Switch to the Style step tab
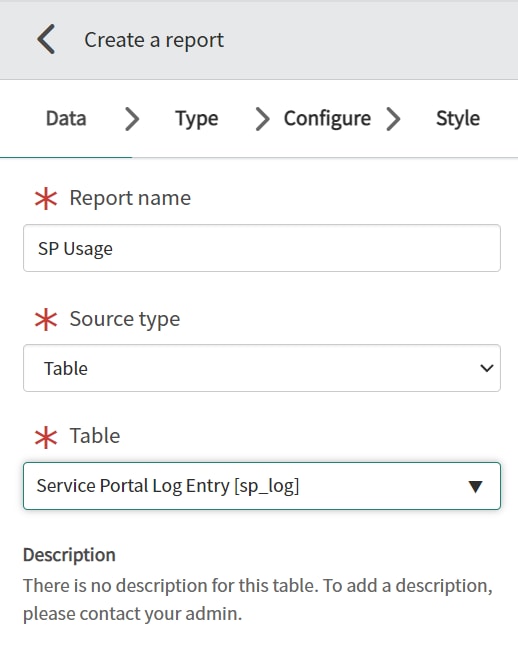The width and height of the screenshot is (518, 670). coord(458,118)
